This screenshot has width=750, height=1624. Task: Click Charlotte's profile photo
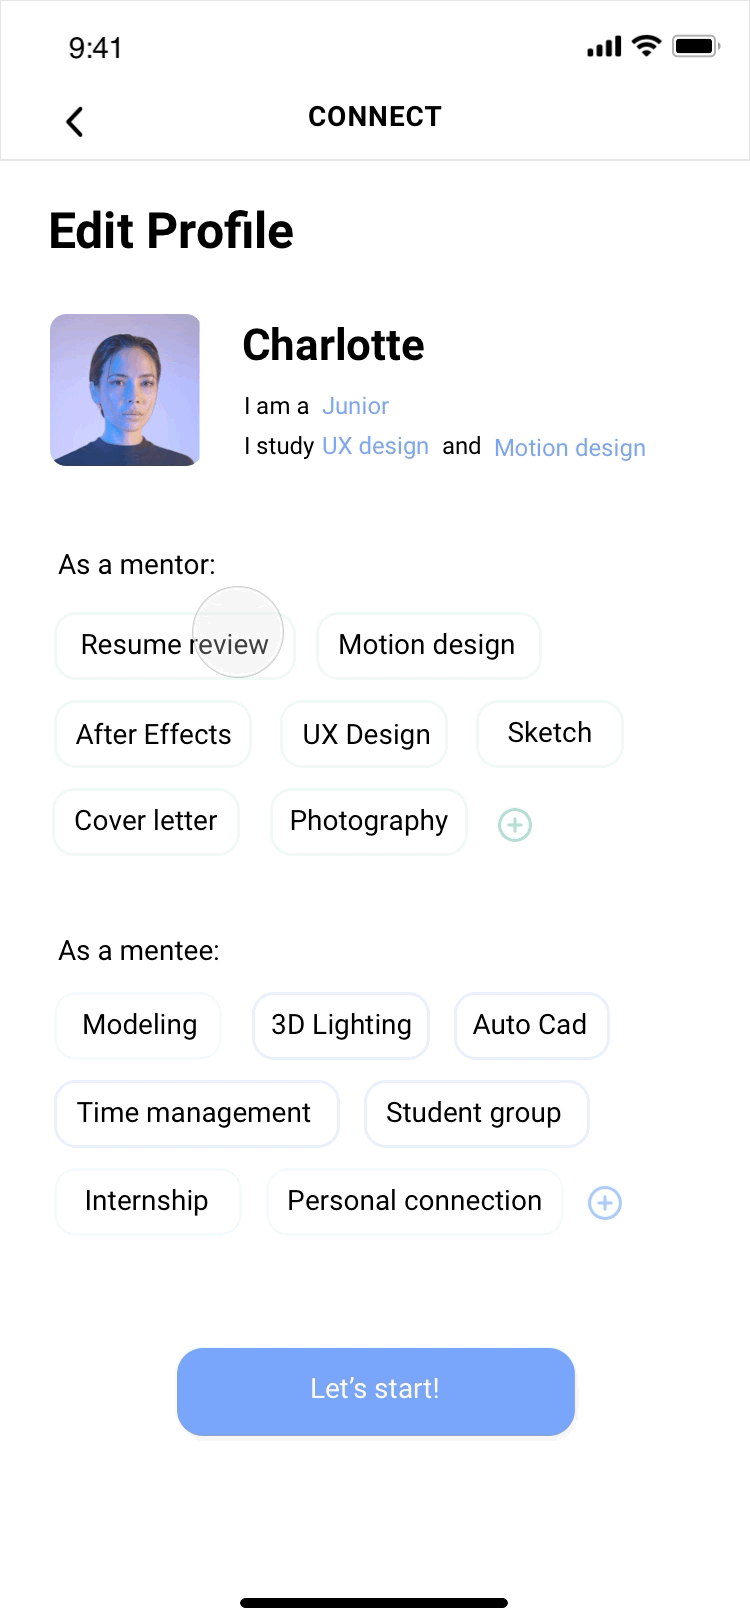[x=125, y=390]
